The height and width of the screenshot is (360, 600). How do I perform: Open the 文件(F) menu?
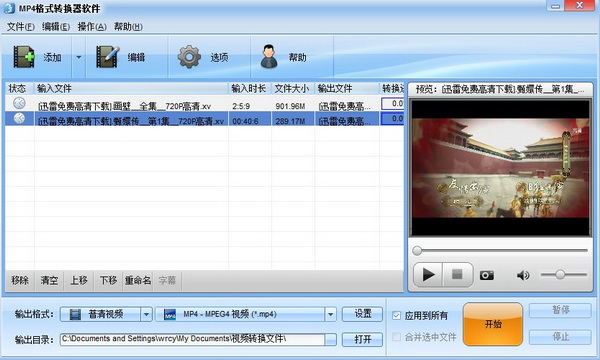[21, 27]
